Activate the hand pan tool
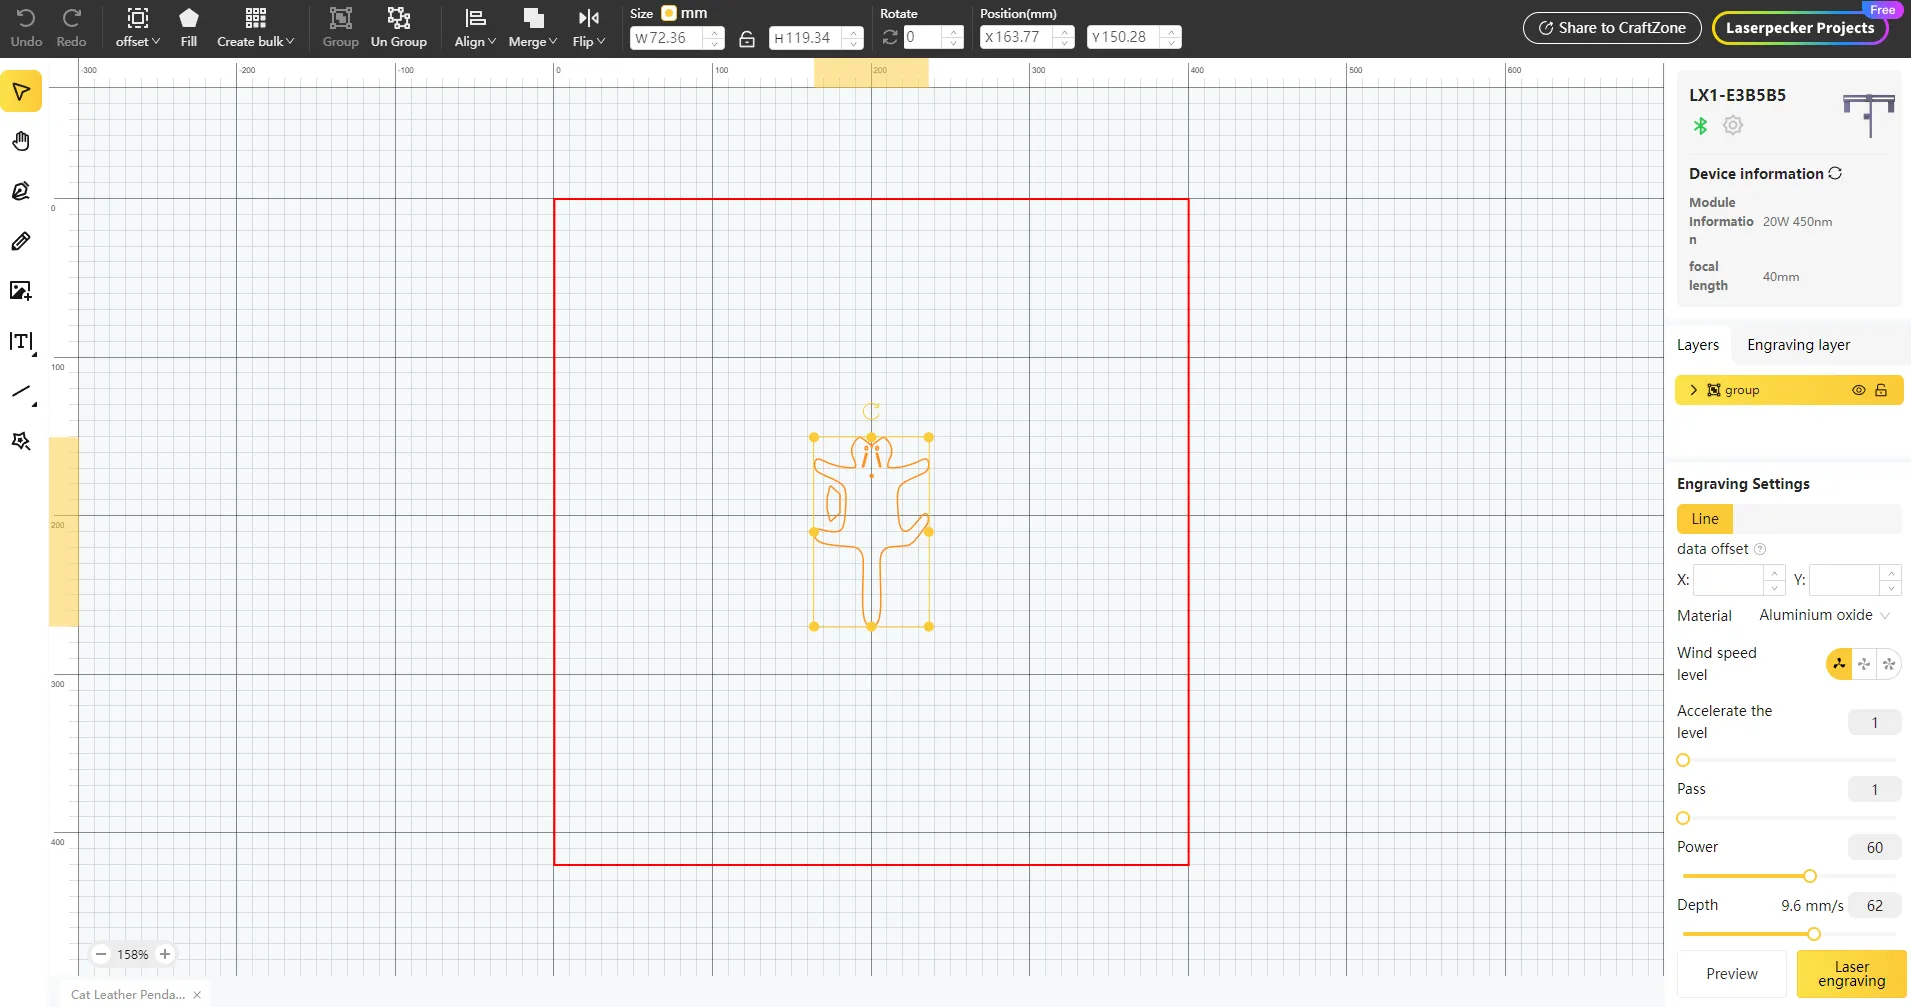This screenshot has width=1911, height=1007. (21, 142)
